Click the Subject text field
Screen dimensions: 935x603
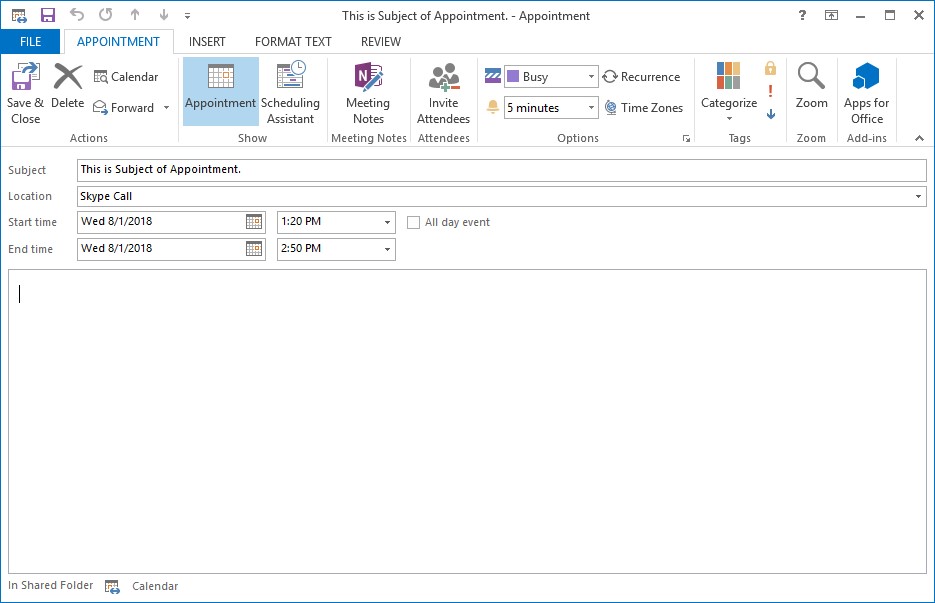(x=500, y=170)
